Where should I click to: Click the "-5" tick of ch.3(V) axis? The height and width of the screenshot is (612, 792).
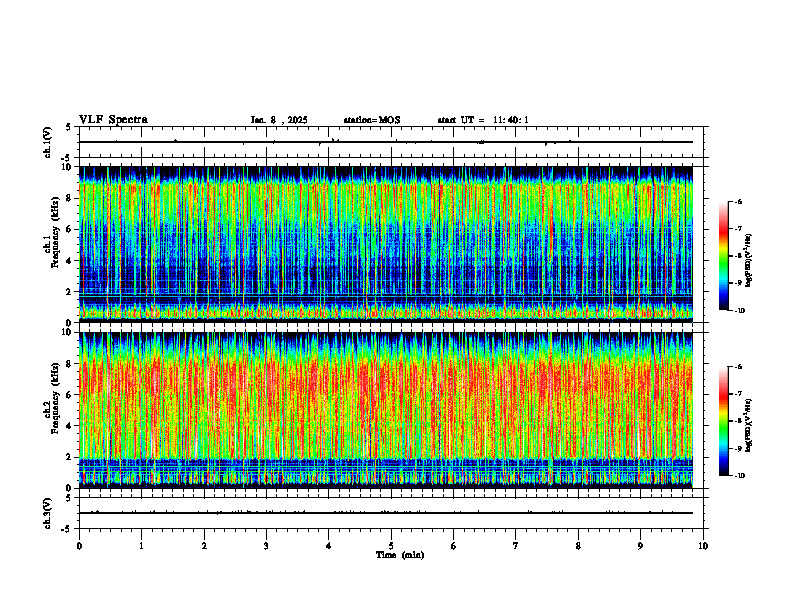pyautogui.click(x=65, y=529)
